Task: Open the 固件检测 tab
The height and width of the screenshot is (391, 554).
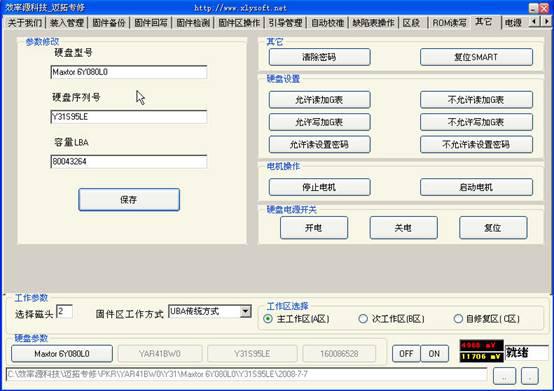Action: (x=193, y=23)
